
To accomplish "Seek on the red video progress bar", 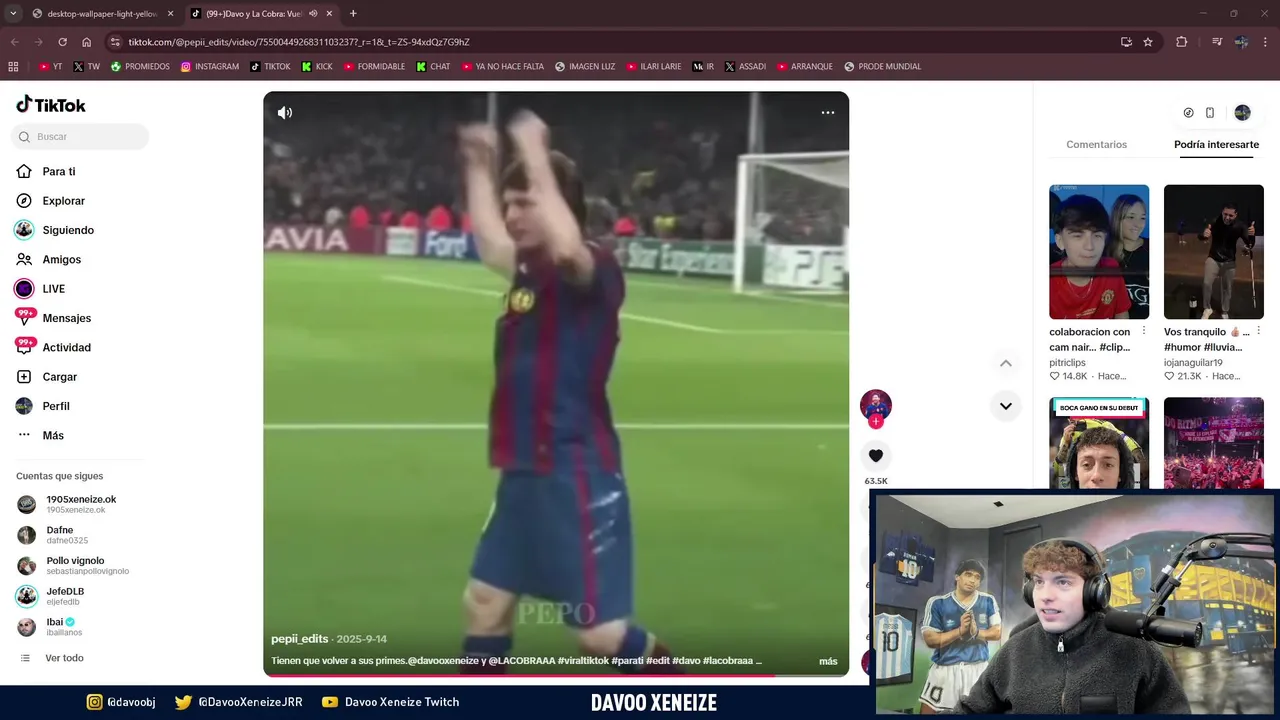I will tap(556, 675).
